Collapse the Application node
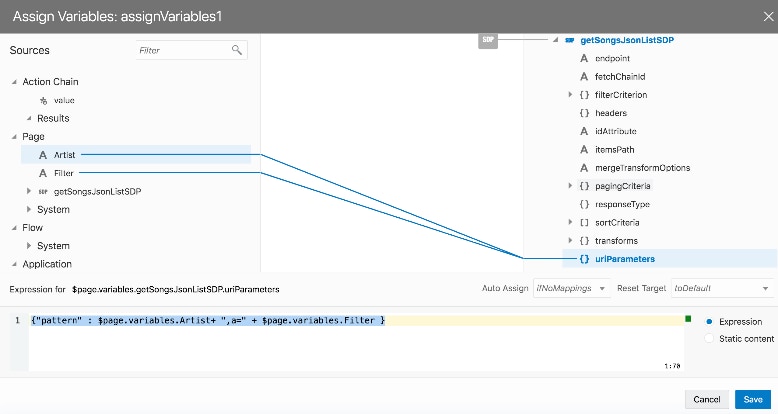This screenshot has height=414, width=778. (14, 264)
